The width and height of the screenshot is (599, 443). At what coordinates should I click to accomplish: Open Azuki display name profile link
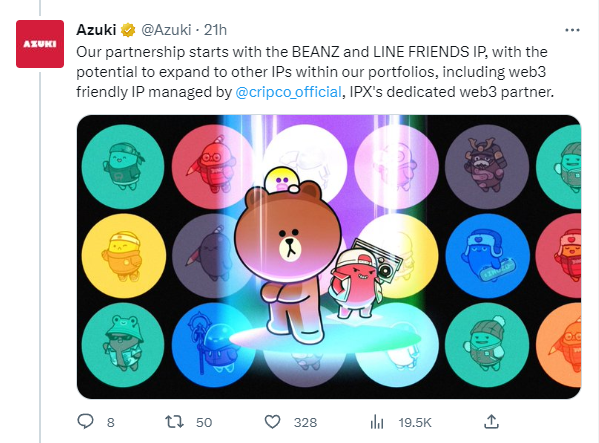tap(96, 30)
